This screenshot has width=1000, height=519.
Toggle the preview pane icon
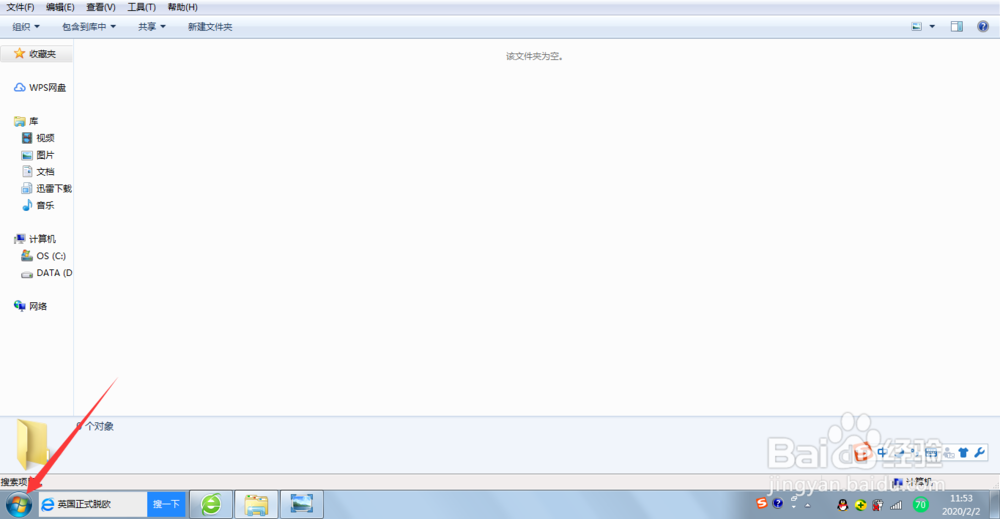957,26
